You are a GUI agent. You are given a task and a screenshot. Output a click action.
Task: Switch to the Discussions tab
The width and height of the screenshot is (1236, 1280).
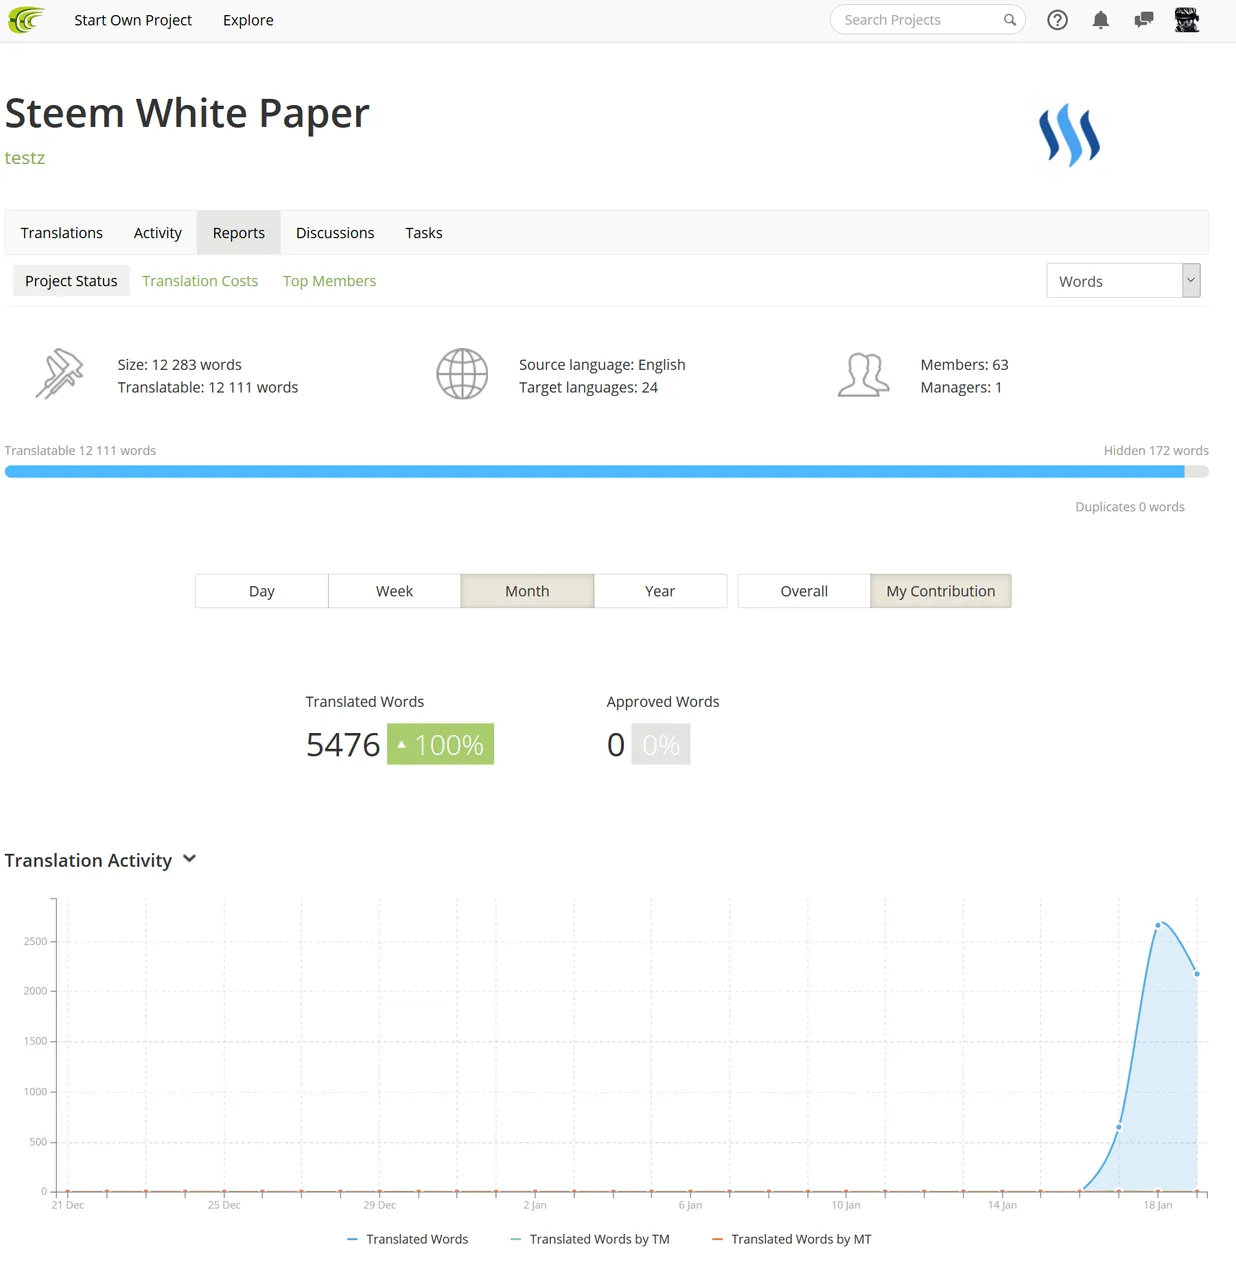335,233
